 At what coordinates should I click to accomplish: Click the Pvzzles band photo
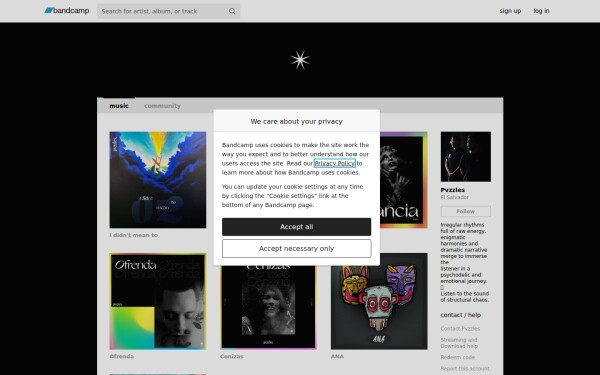pos(465,157)
